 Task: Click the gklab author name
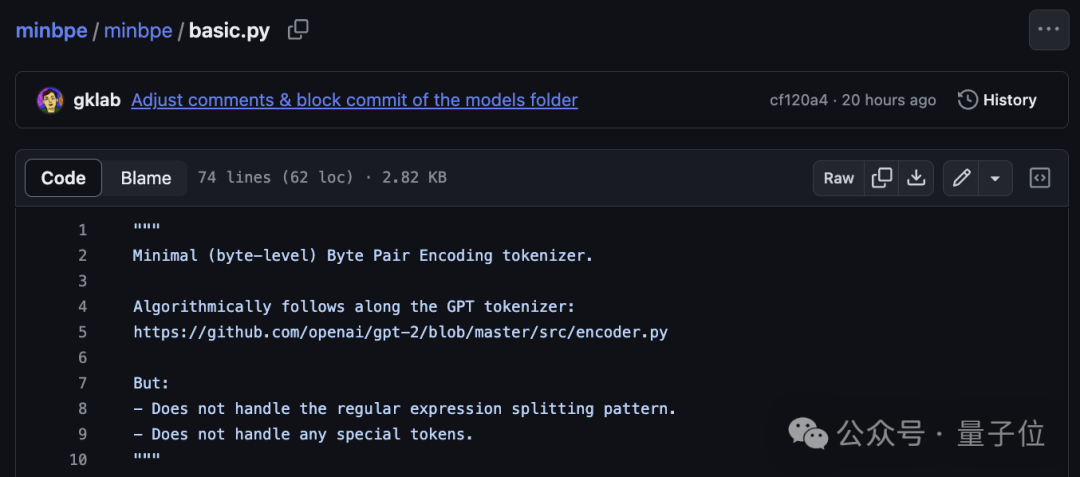coord(97,100)
